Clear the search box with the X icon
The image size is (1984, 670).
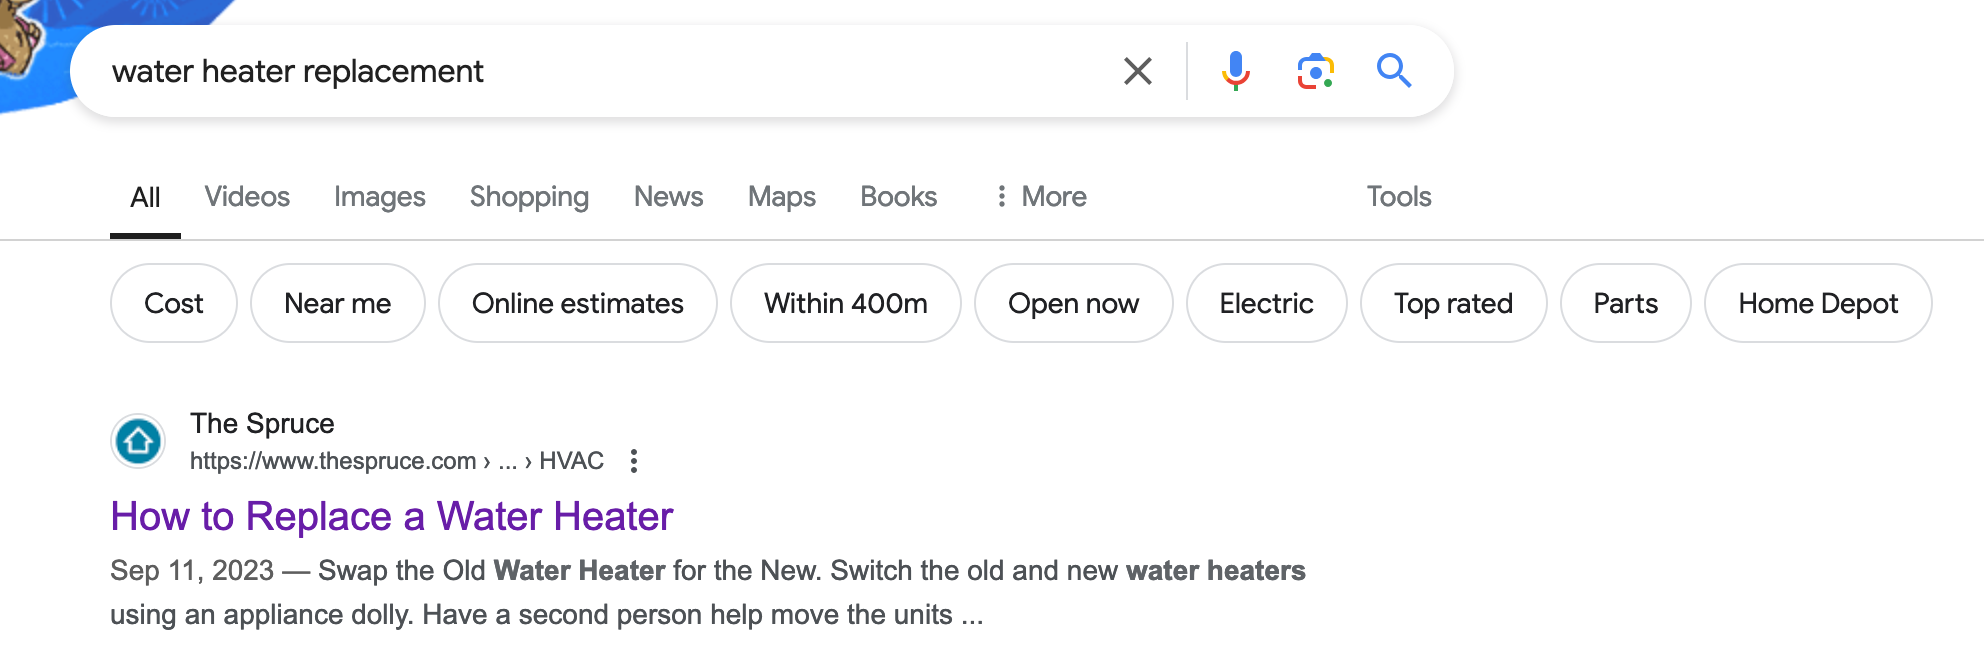1137,71
